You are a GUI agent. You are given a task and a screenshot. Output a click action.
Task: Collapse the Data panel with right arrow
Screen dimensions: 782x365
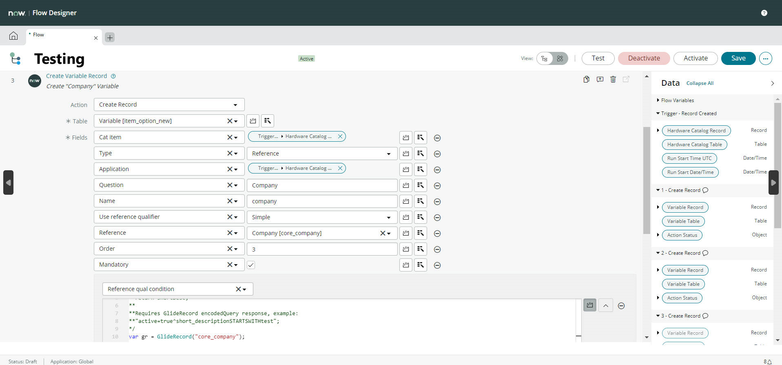tap(774, 182)
